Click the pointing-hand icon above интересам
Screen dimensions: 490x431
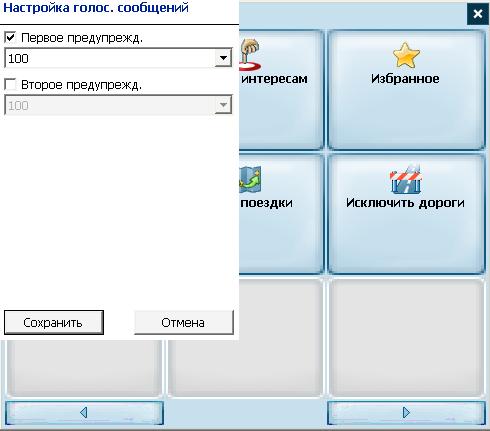tap(250, 54)
